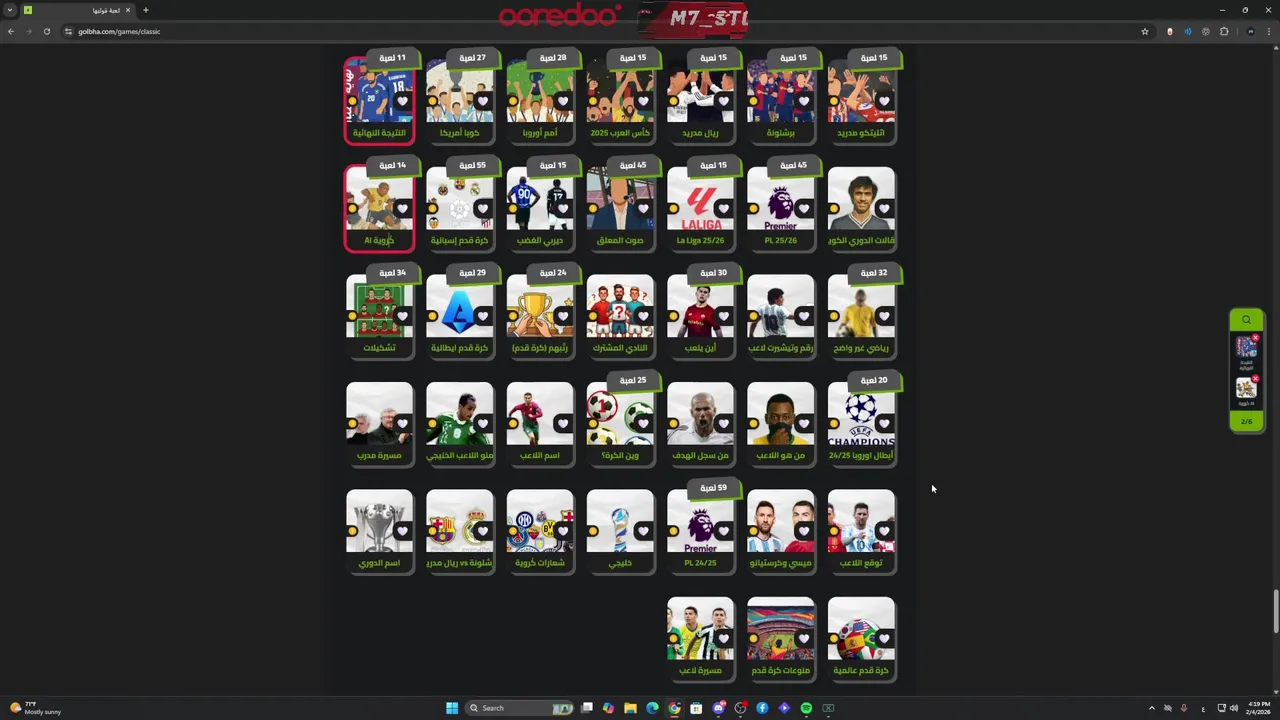Click the اسم اللاعب label

coord(540,455)
